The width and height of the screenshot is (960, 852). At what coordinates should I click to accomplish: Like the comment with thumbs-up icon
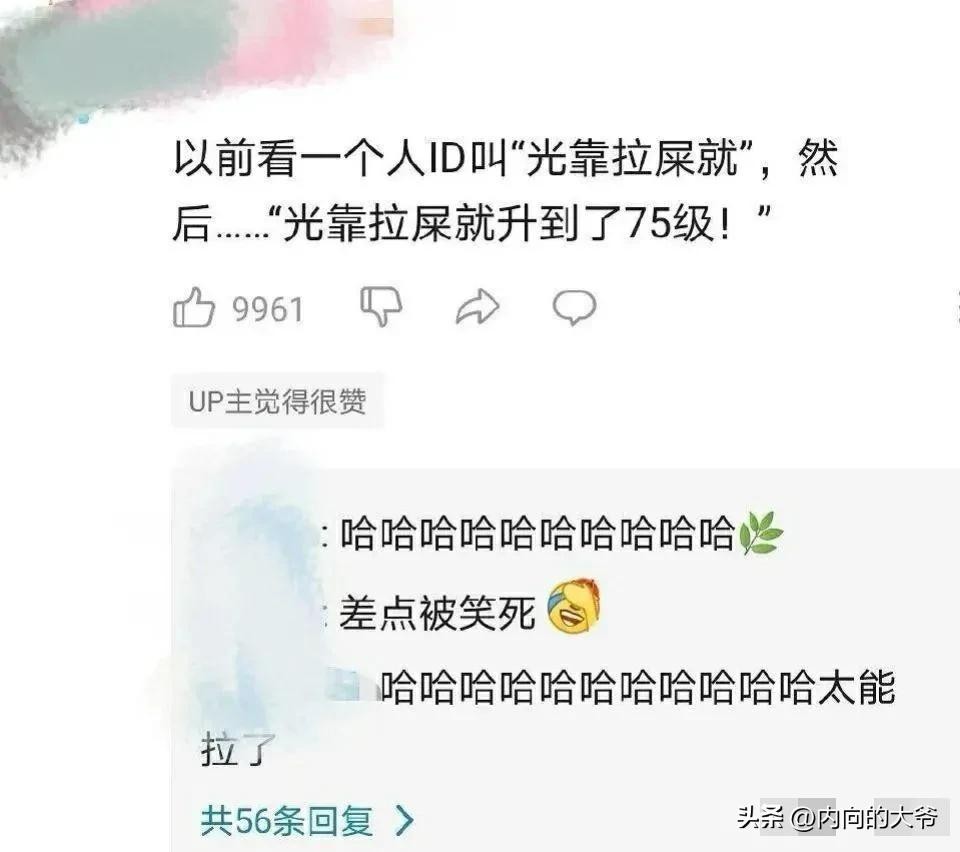point(194,307)
